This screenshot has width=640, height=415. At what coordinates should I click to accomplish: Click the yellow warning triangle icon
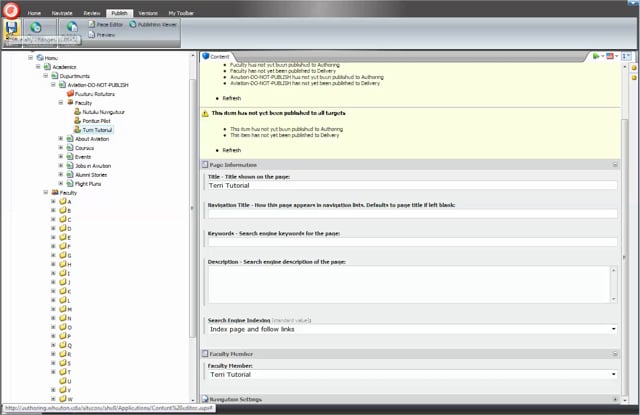(x=205, y=113)
